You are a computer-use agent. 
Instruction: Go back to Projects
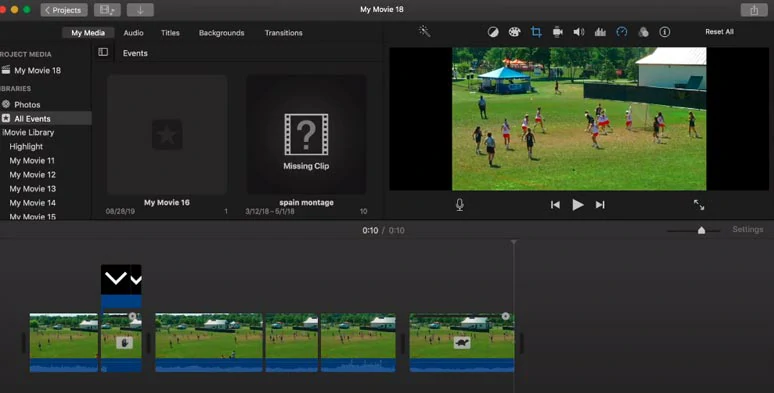64,10
